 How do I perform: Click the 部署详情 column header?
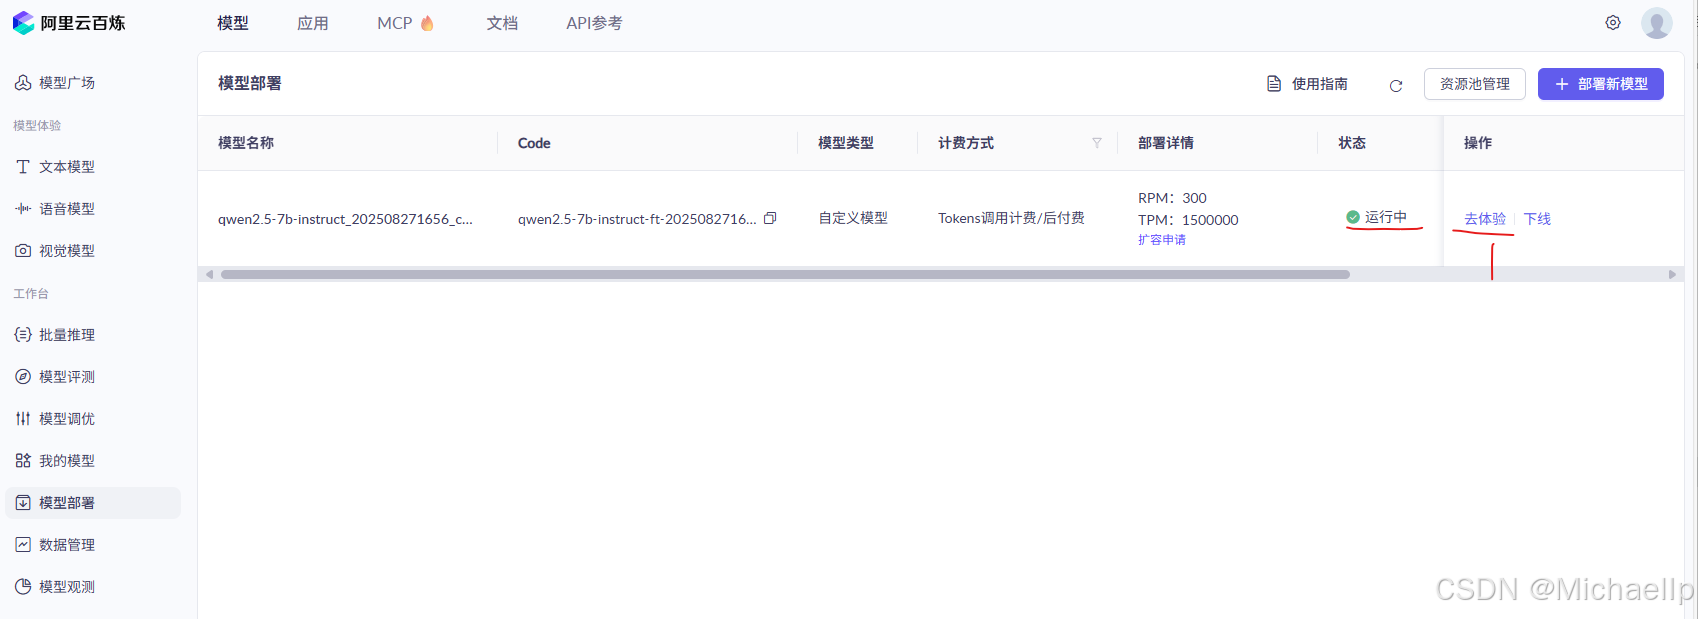[x=1166, y=143]
